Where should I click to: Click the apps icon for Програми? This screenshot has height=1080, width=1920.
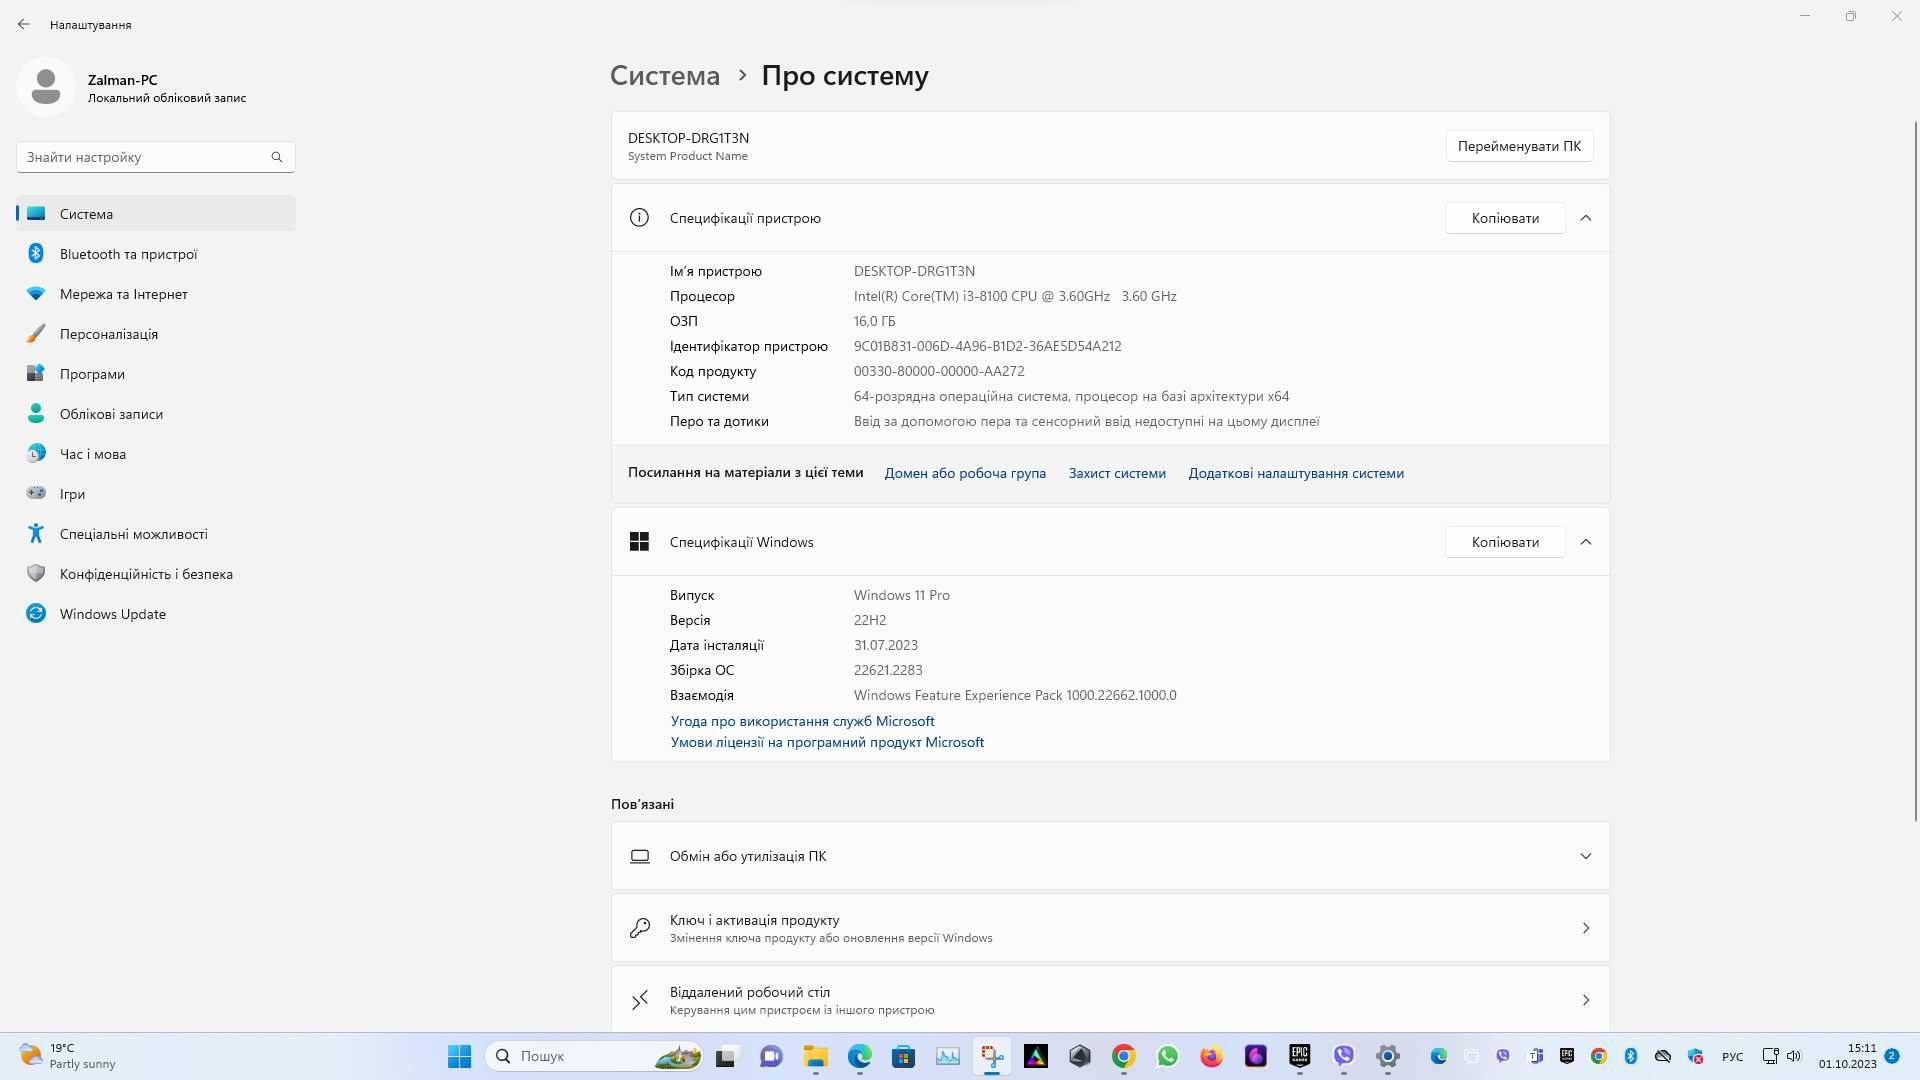coord(36,373)
